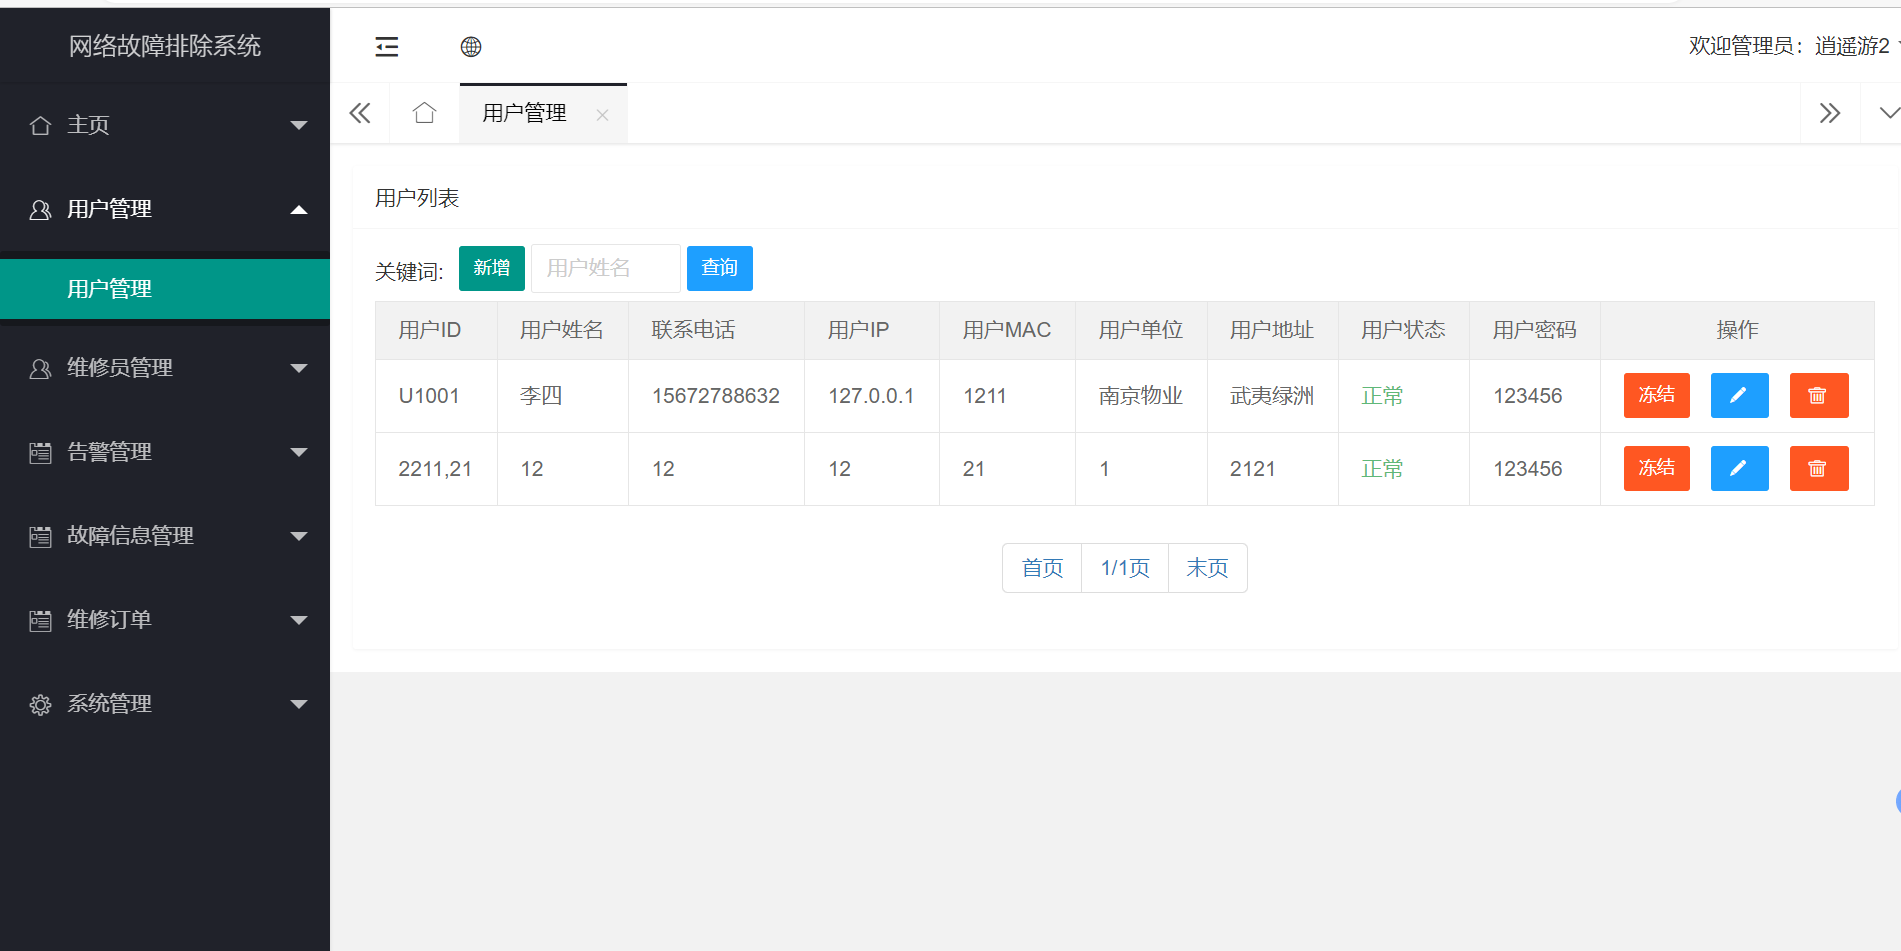This screenshot has height=951, width=1901.
Task: Select 故障信息管理 in the sidebar menu
Action: click(x=129, y=536)
